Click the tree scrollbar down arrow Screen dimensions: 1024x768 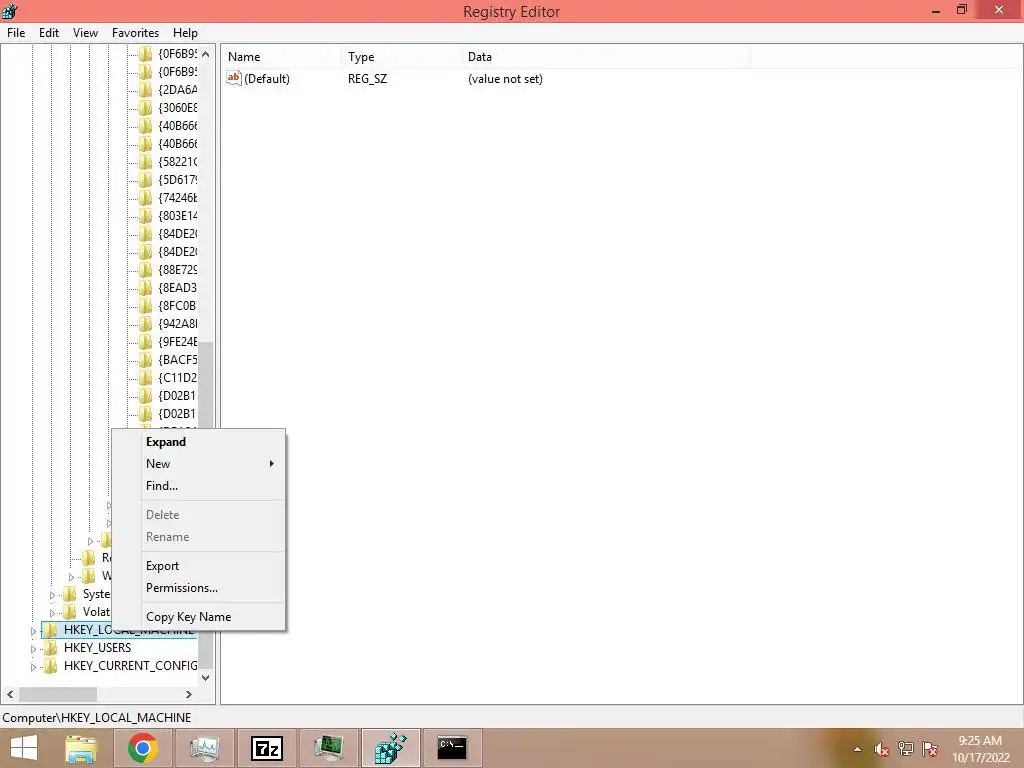tap(206, 677)
